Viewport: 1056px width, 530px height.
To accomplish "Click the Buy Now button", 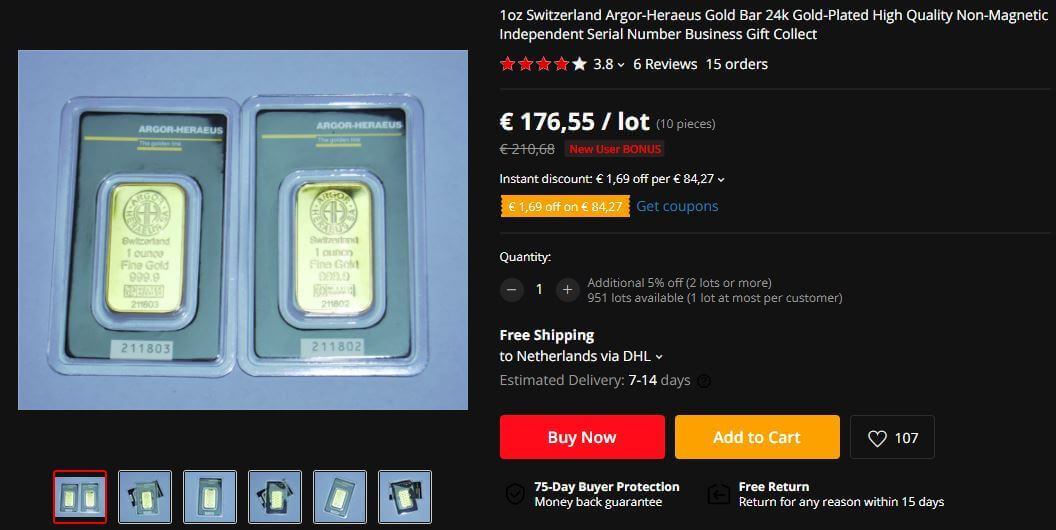I will click(x=582, y=437).
